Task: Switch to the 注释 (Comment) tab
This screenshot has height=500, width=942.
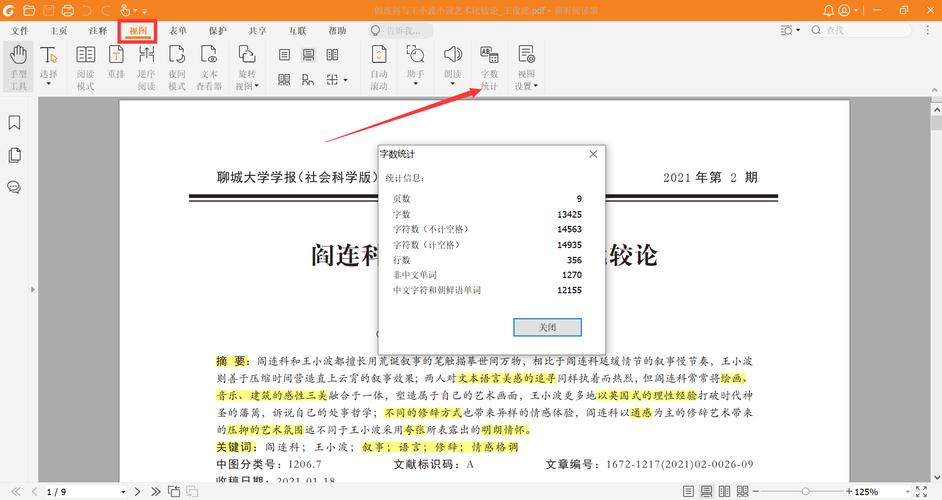Action: [98, 31]
